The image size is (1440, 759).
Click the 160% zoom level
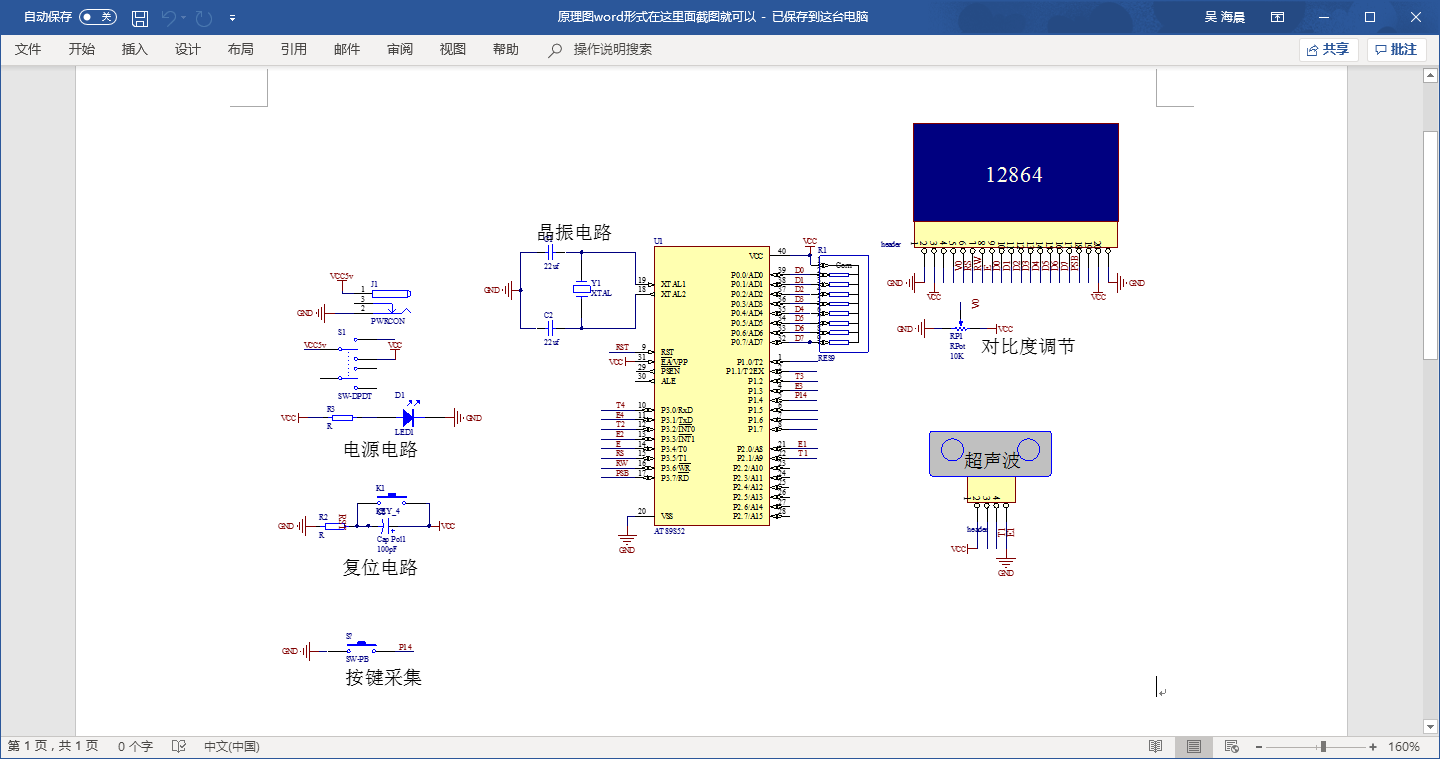(x=1404, y=746)
